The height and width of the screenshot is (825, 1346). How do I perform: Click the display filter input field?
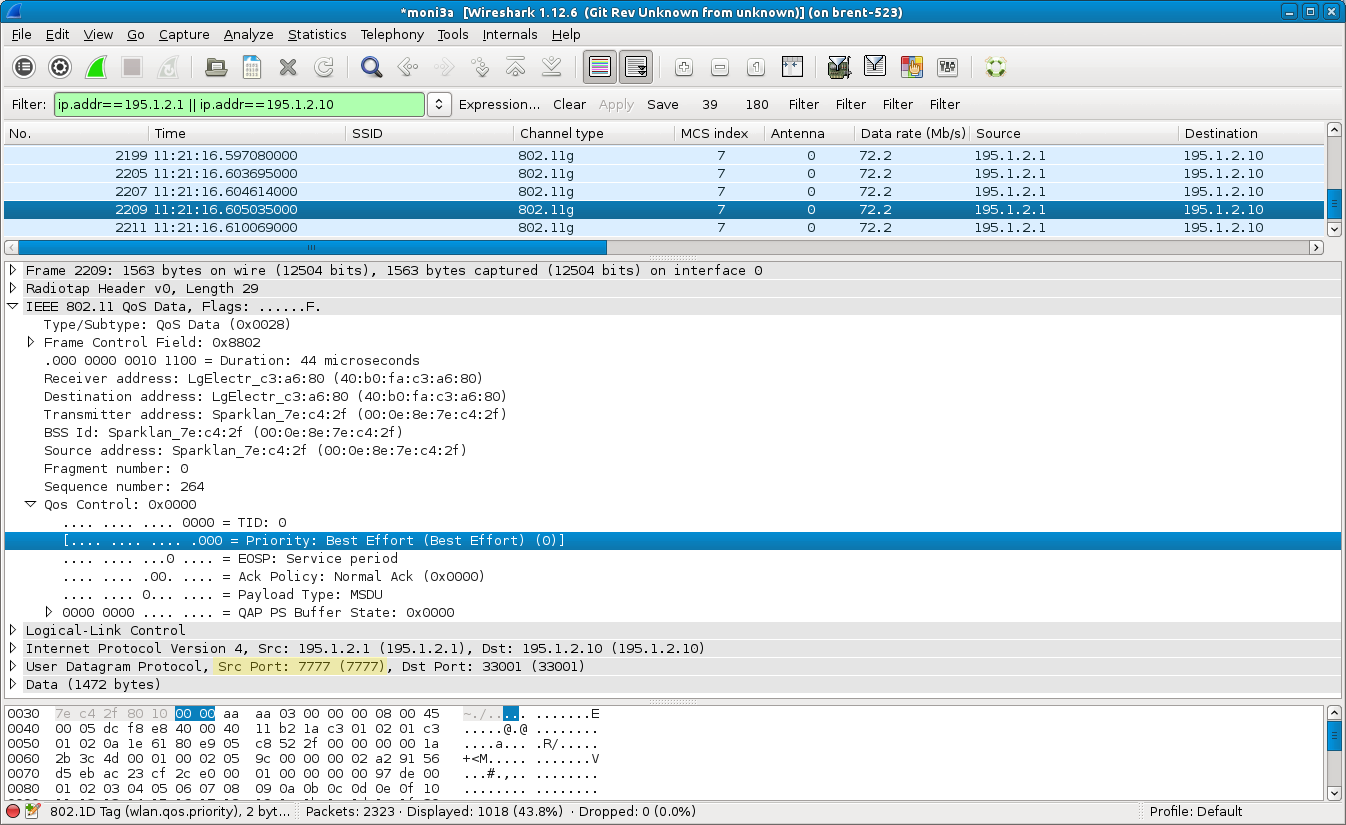pyautogui.click(x=240, y=104)
